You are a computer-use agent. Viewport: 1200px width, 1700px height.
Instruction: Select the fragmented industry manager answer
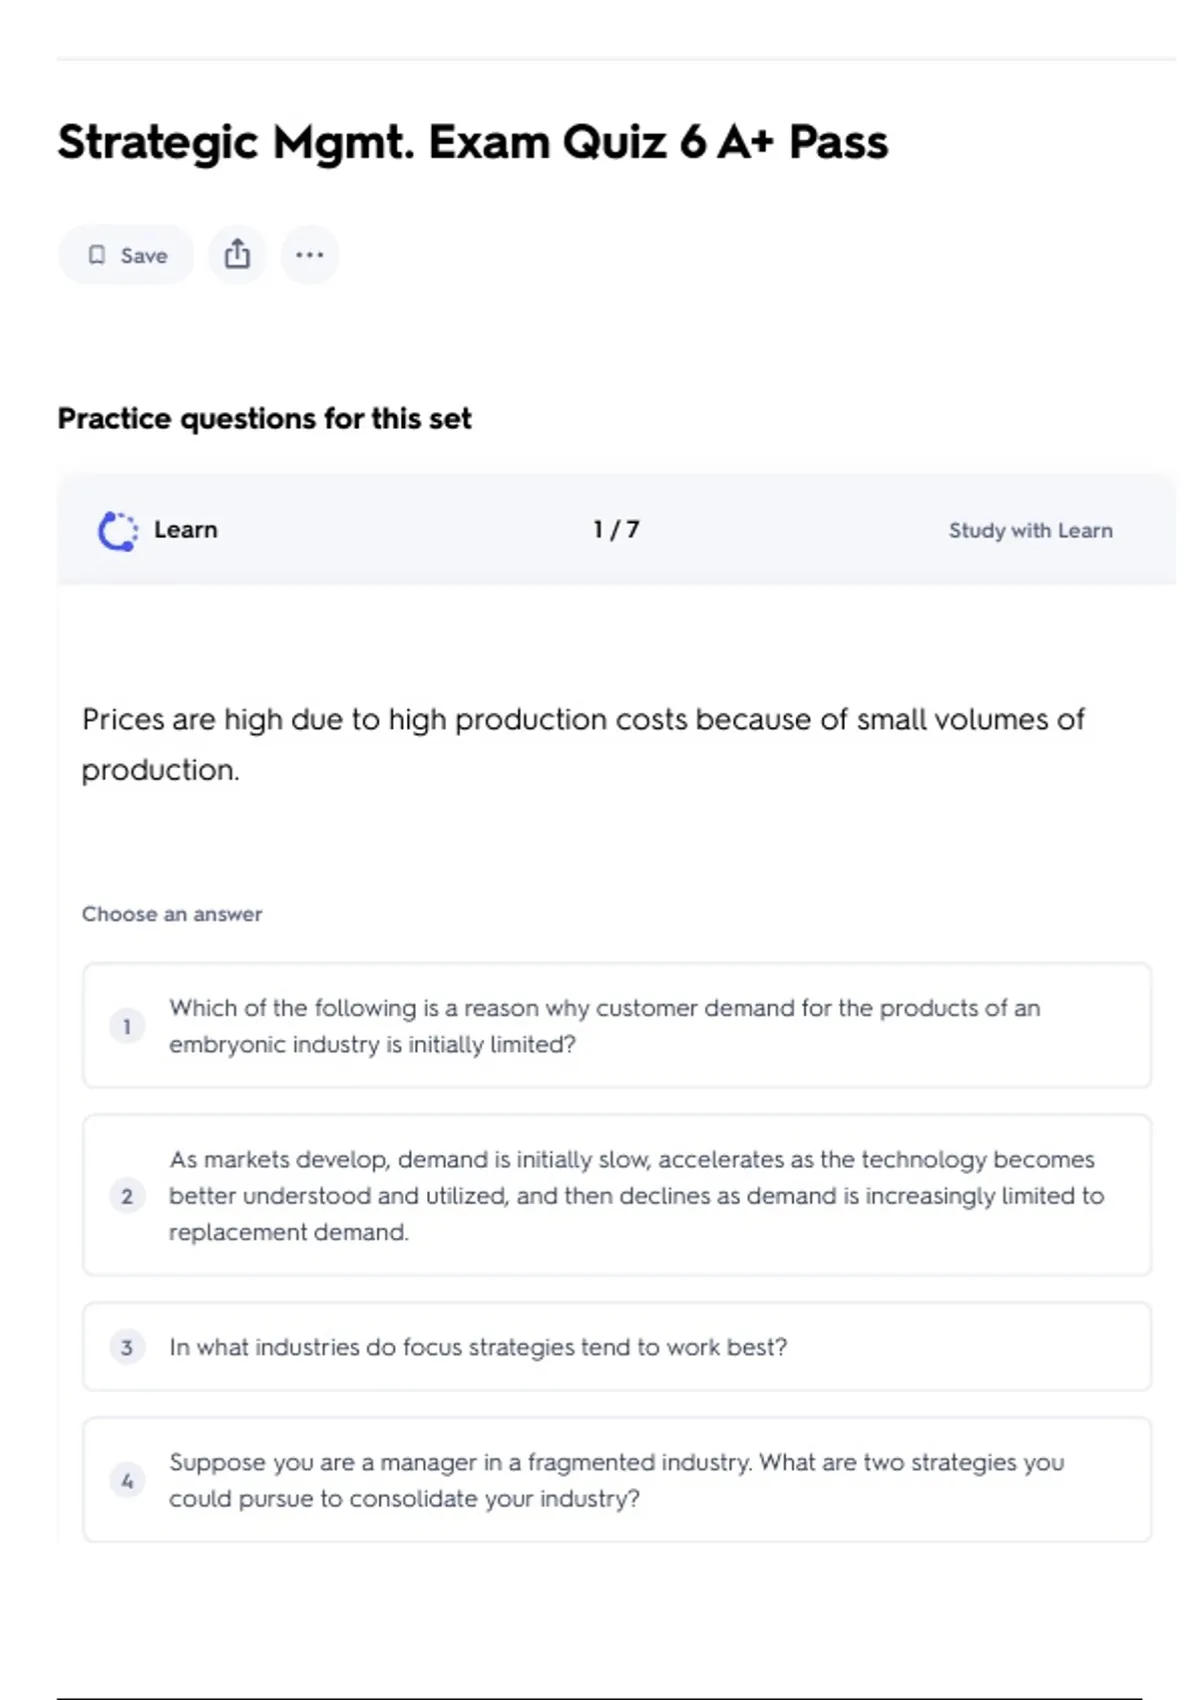(616, 1481)
